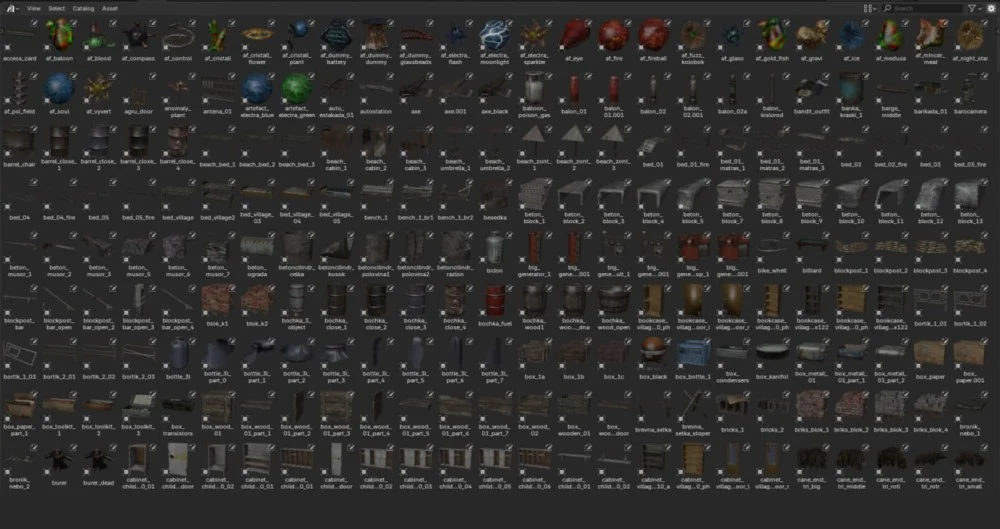Expand the filter funnel dropdown
The height and width of the screenshot is (529, 1000).
973,8
